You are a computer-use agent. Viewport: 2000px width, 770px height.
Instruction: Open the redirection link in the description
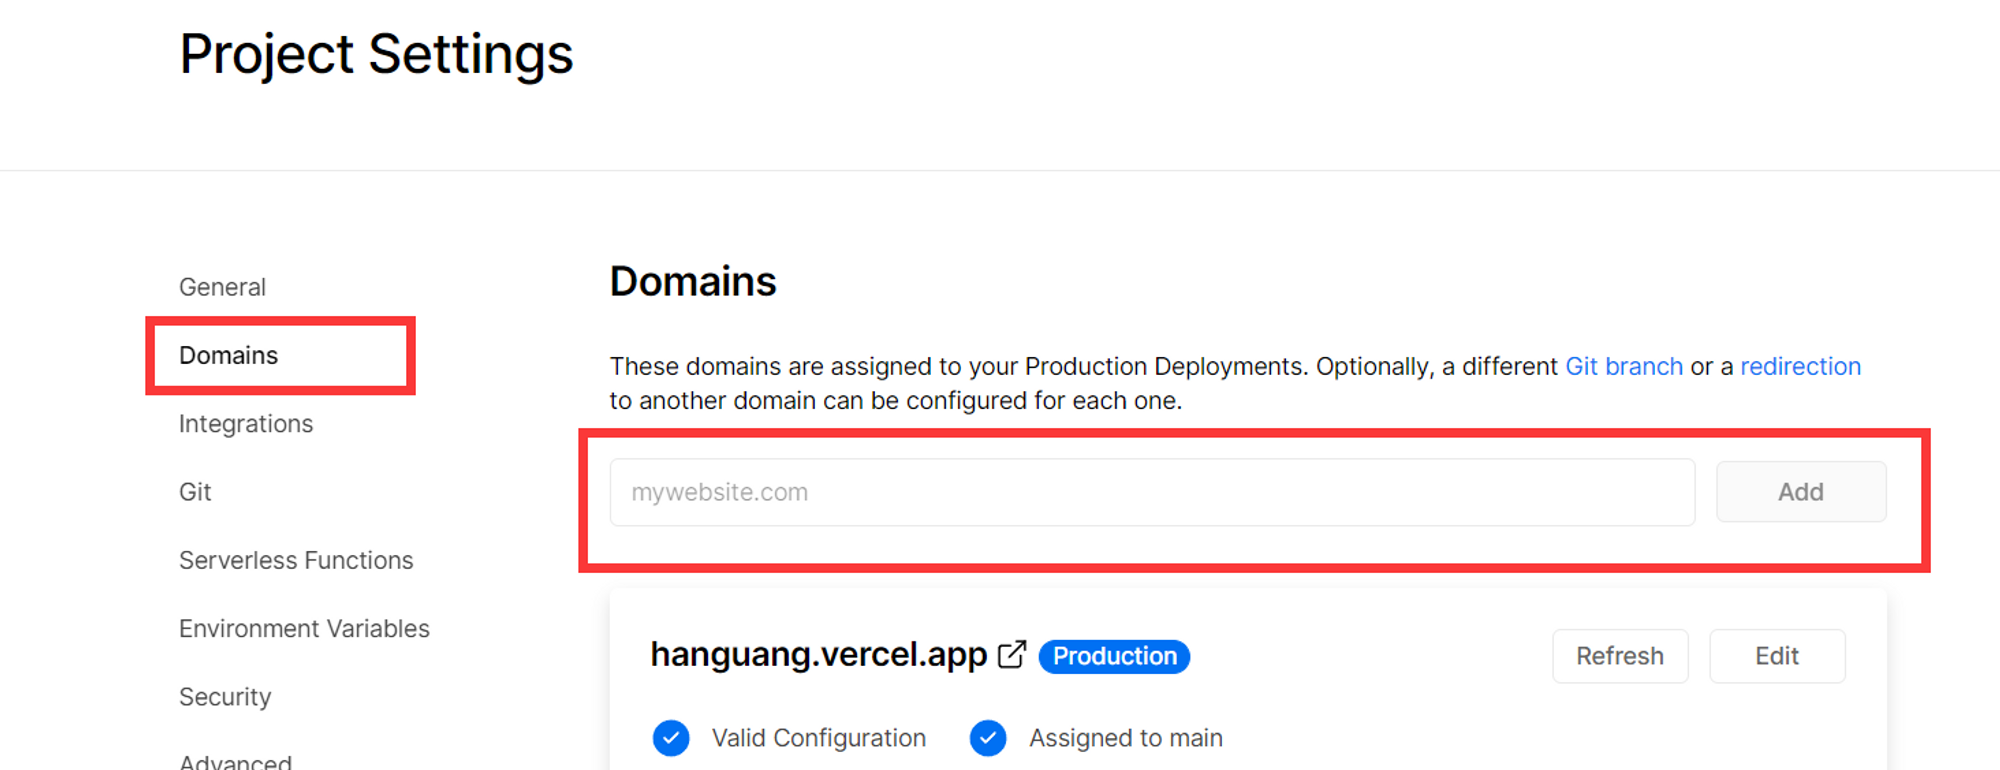pyautogui.click(x=1800, y=367)
